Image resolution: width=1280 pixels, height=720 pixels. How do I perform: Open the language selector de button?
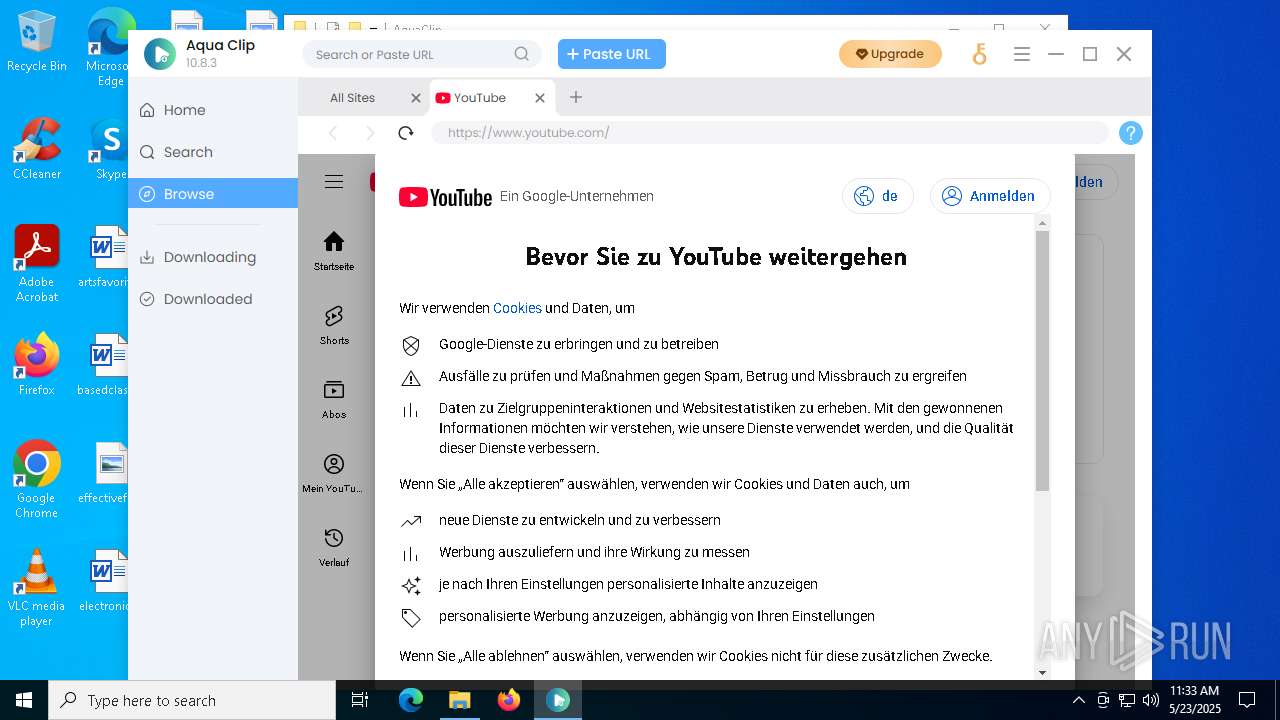coord(877,196)
